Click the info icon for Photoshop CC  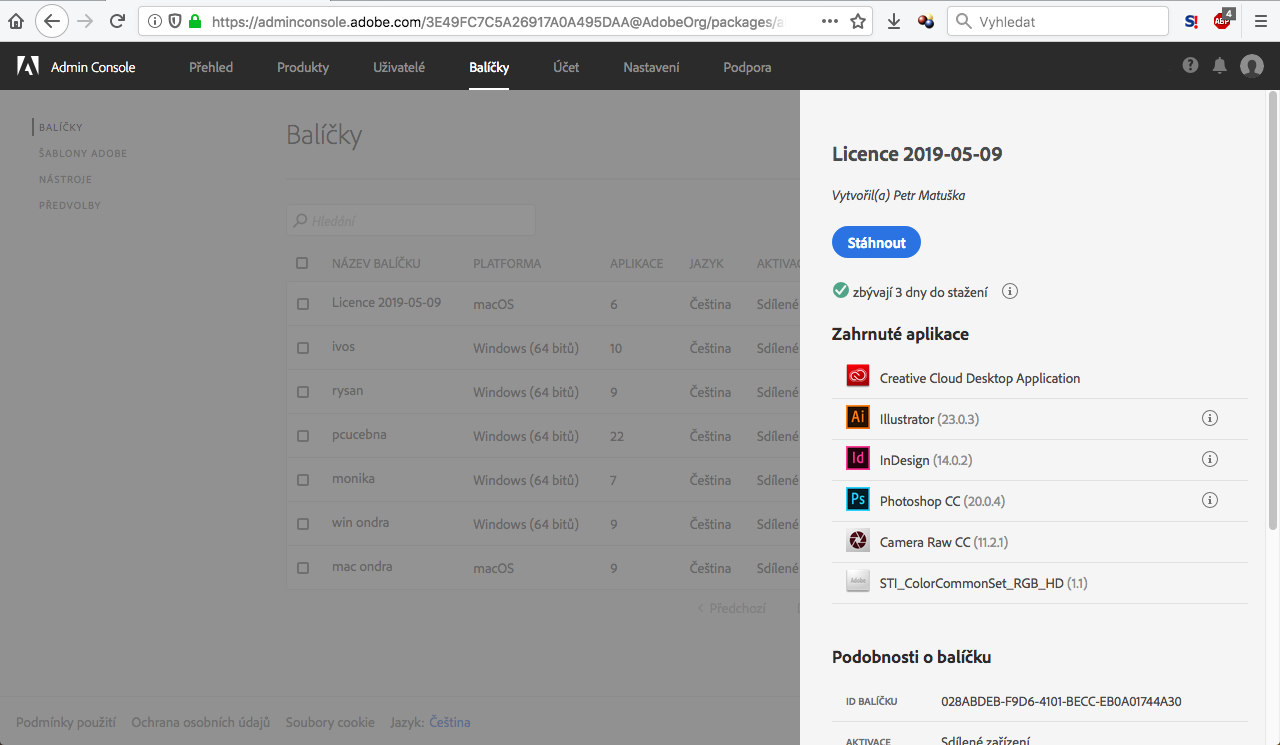tap(1209, 500)
